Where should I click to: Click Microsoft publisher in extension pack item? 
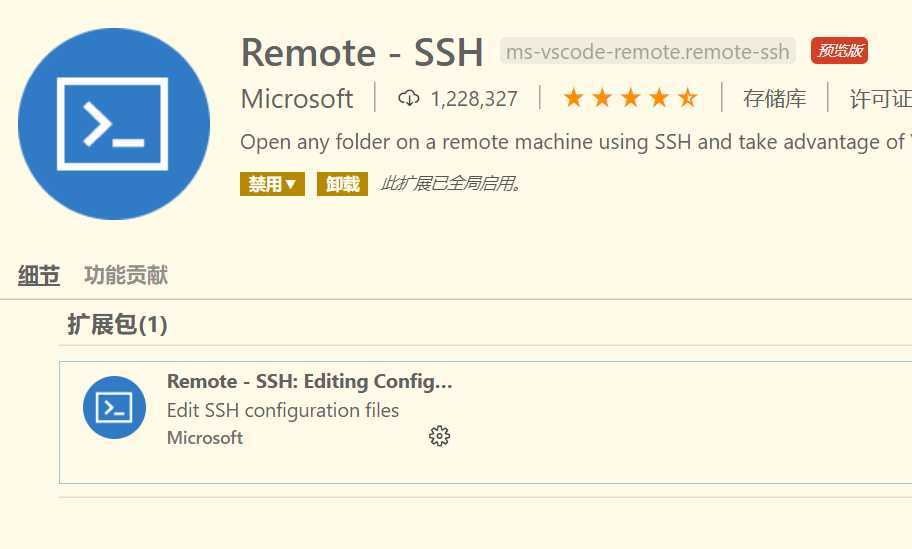coord(205,437)
